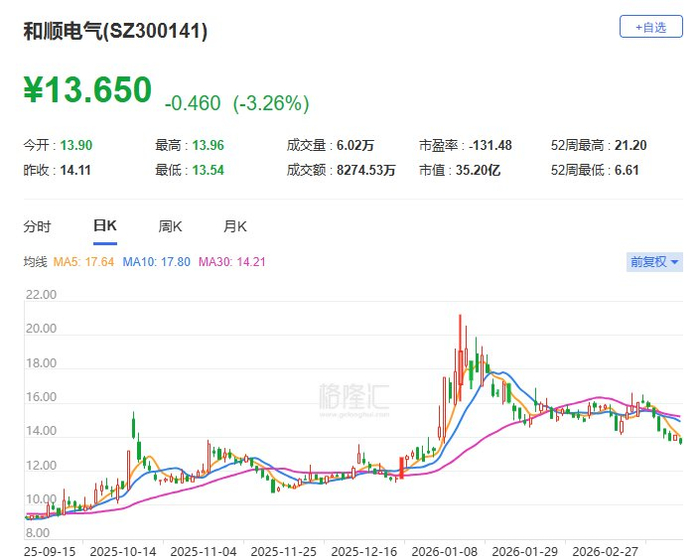The height and width of the screenshot is (560, 700).
Task: Click the percent change (-3.26%)
Action: coord(271,103)
